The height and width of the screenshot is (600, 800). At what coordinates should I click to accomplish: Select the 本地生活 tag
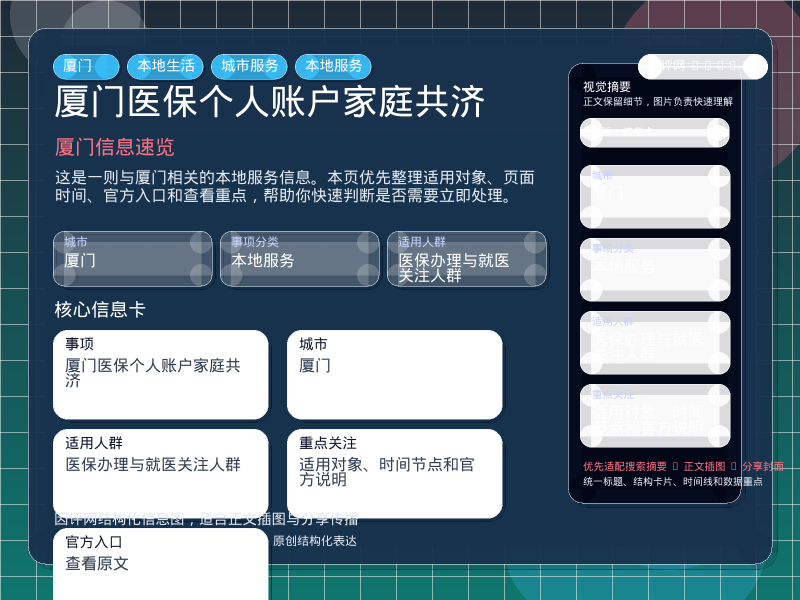[165, 66]
